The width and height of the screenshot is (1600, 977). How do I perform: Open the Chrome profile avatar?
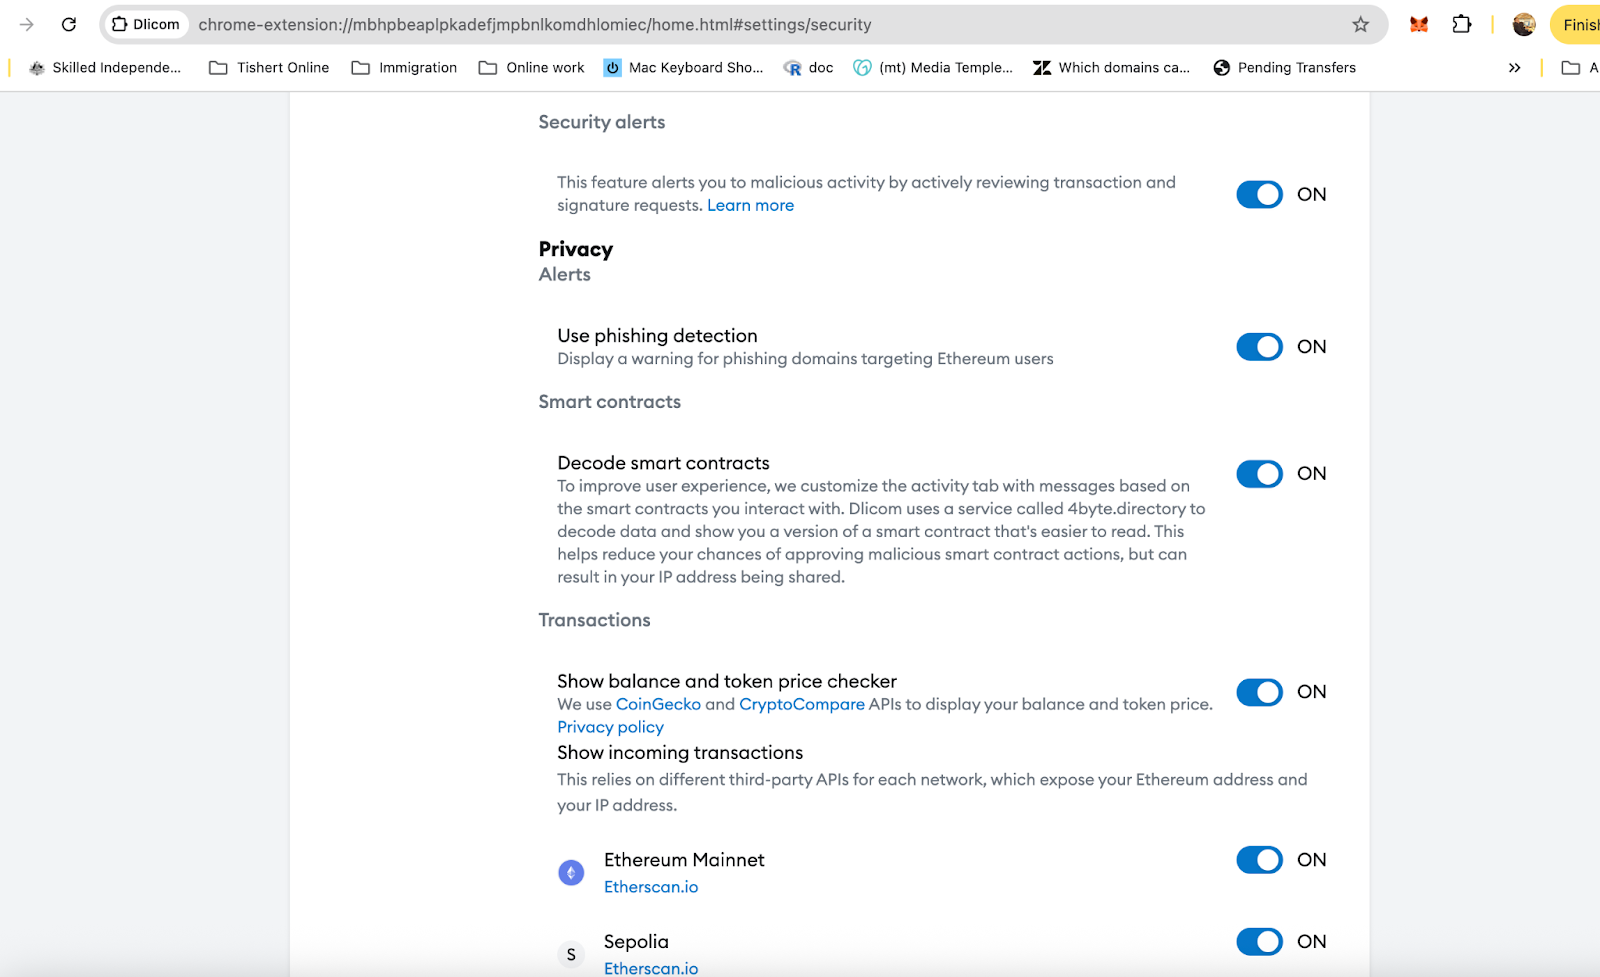click(x=1523, y=25)
